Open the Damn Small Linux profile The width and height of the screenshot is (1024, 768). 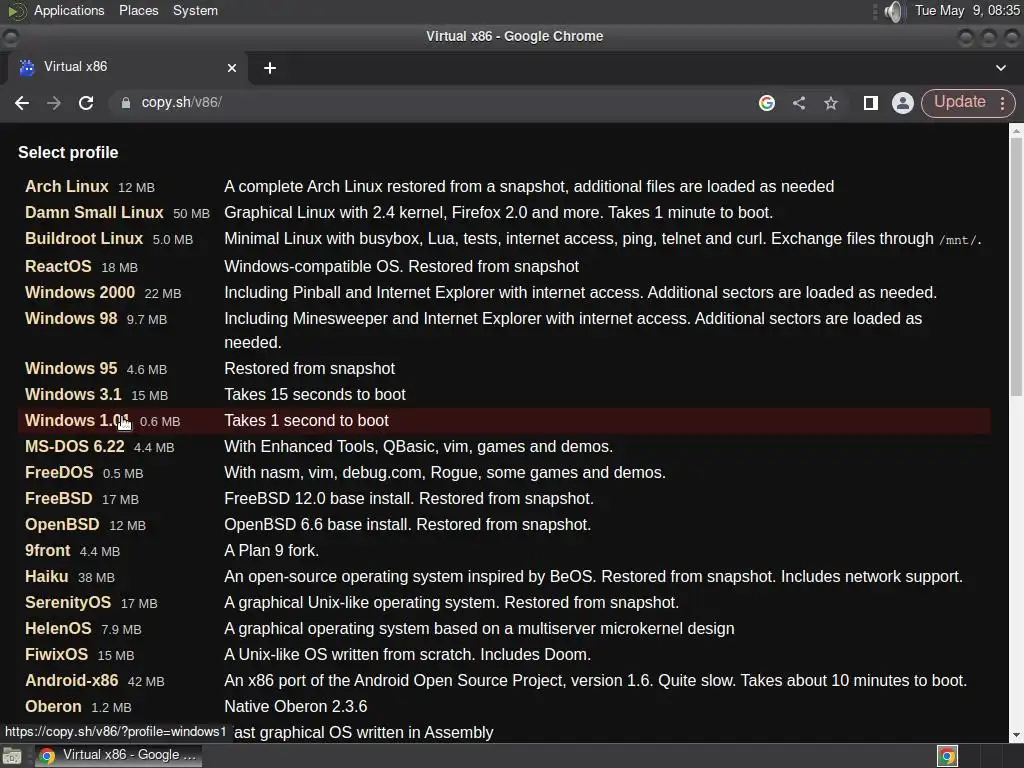[x=94, y=212]
